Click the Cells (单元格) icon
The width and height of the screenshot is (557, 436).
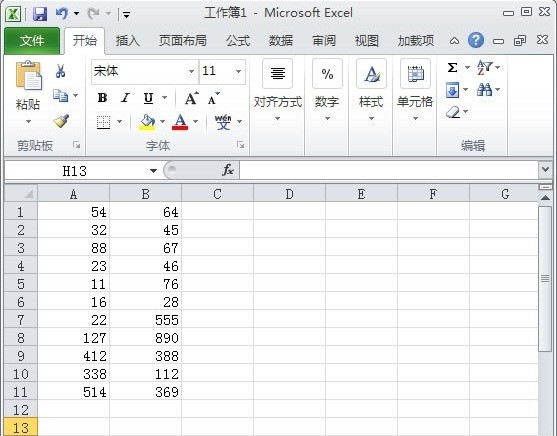415,74
